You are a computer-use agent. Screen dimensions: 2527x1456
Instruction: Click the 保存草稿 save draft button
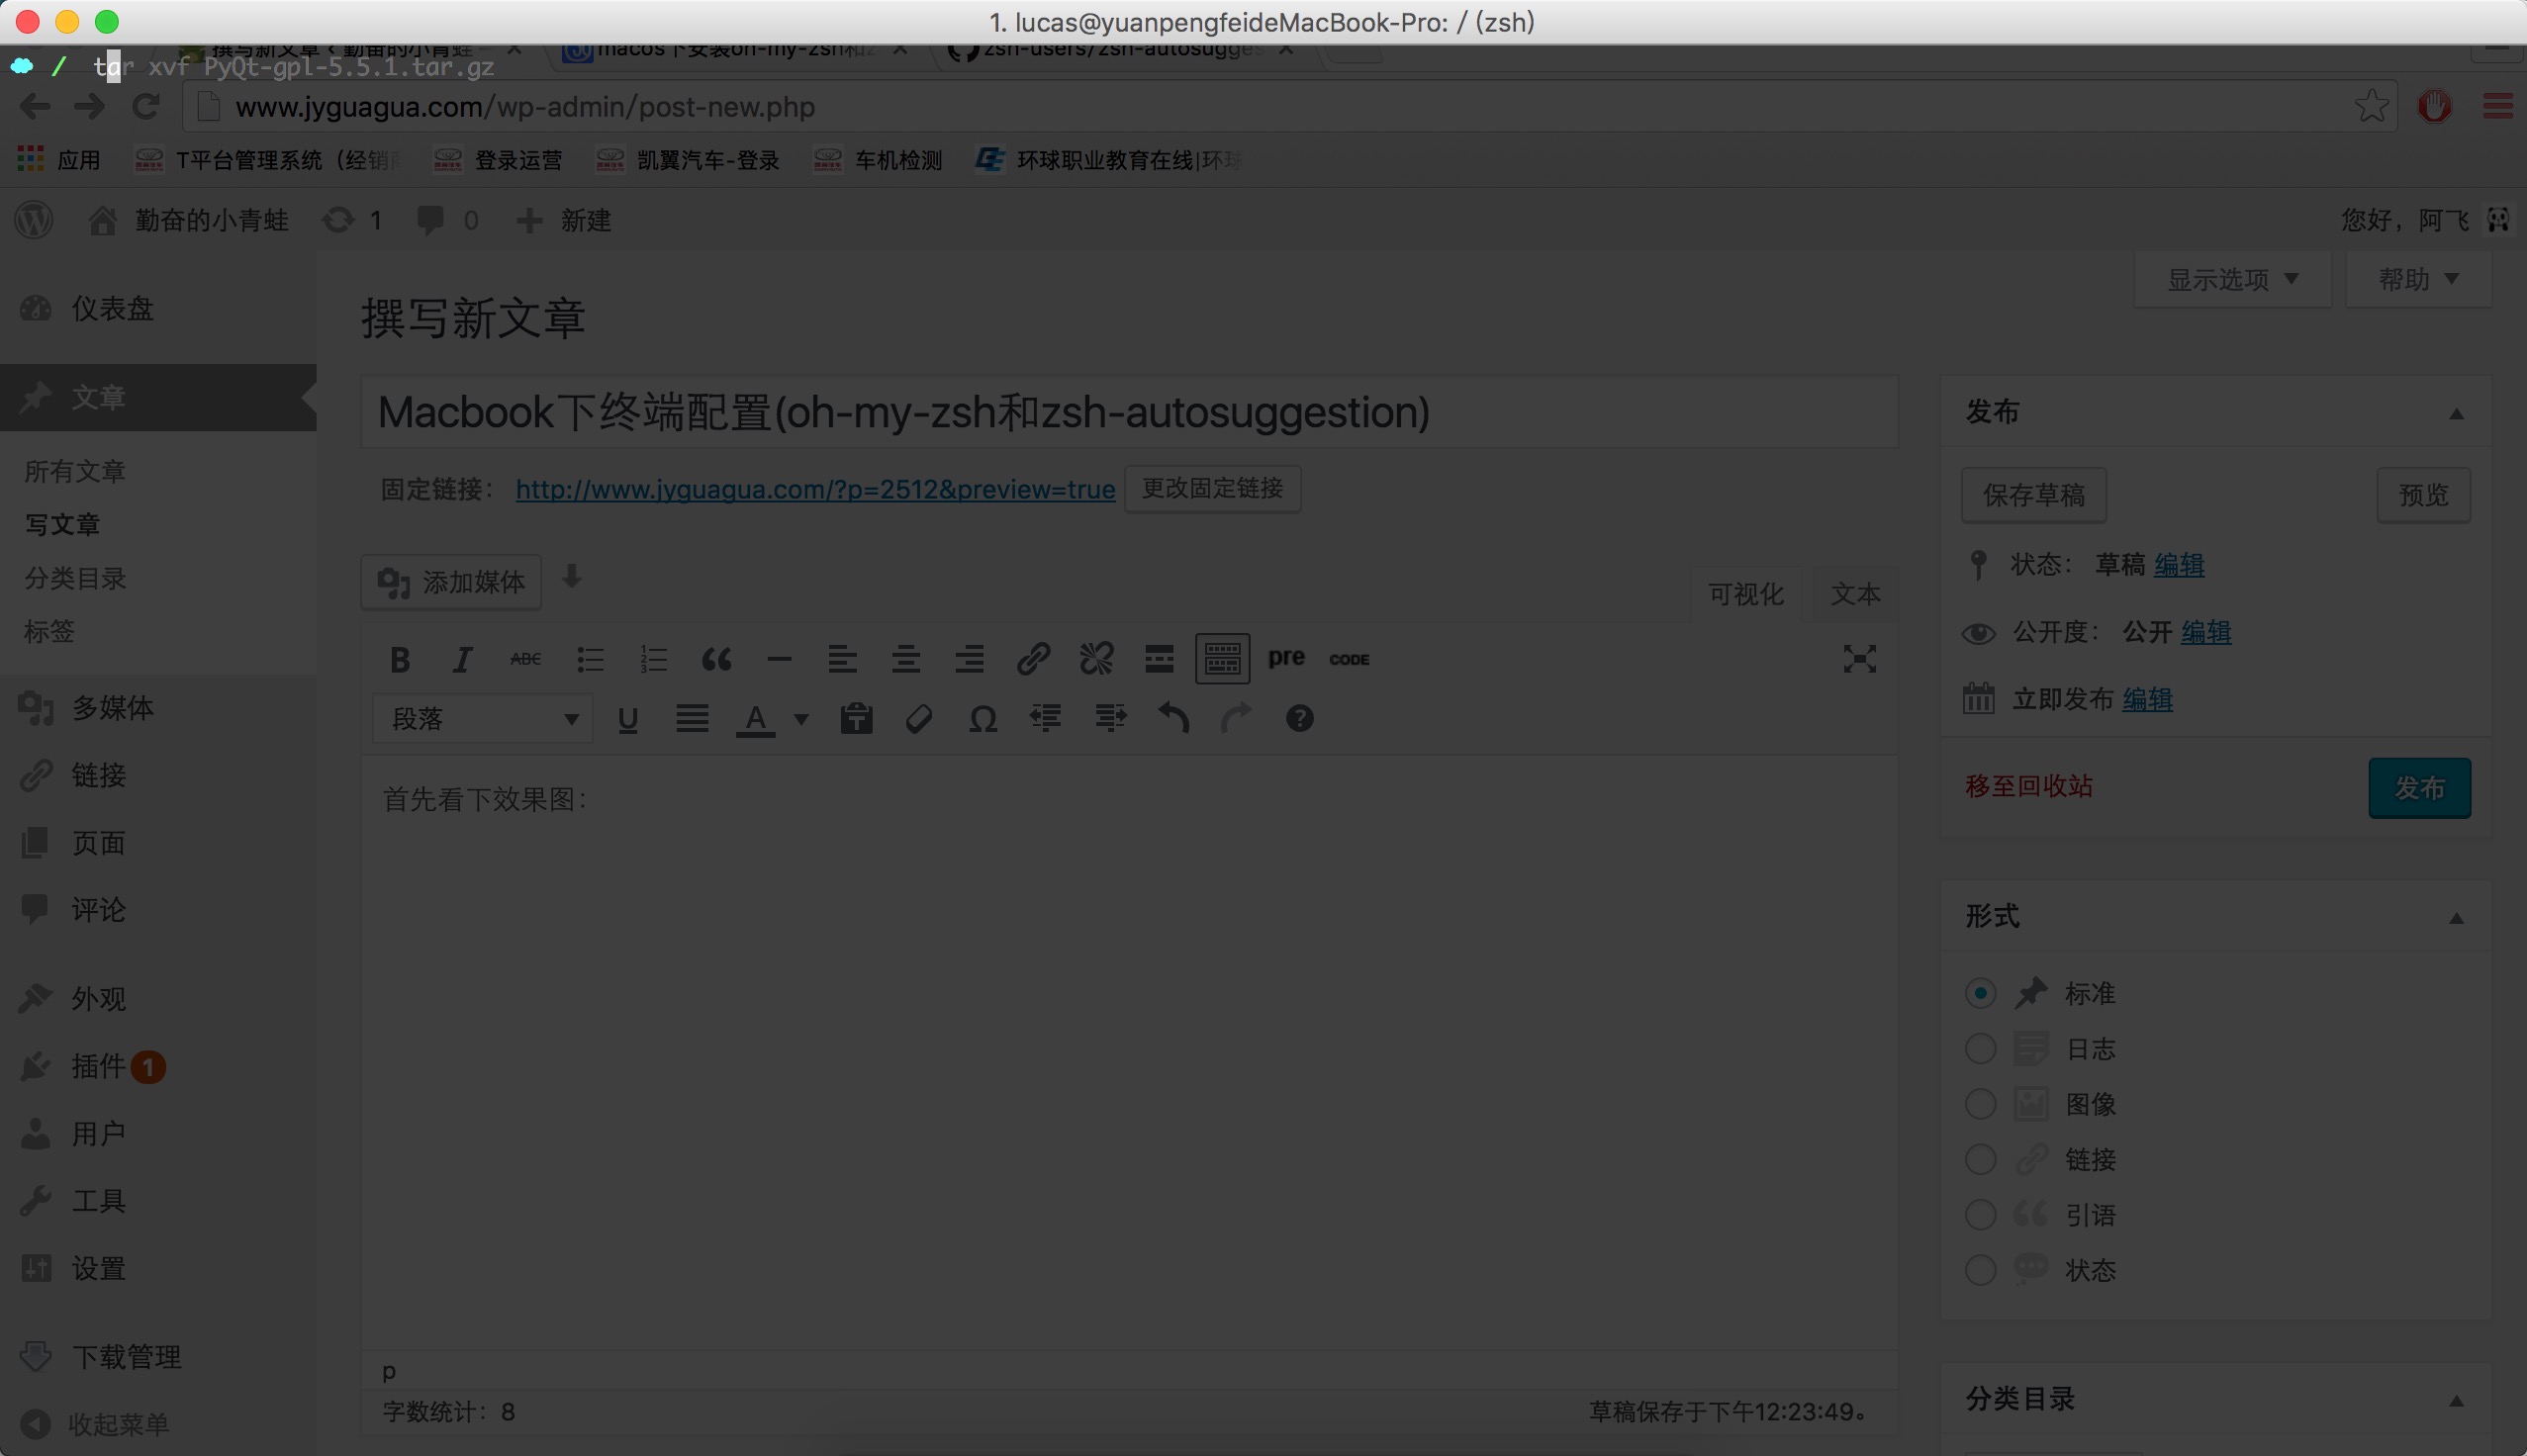click(2033, 495)
